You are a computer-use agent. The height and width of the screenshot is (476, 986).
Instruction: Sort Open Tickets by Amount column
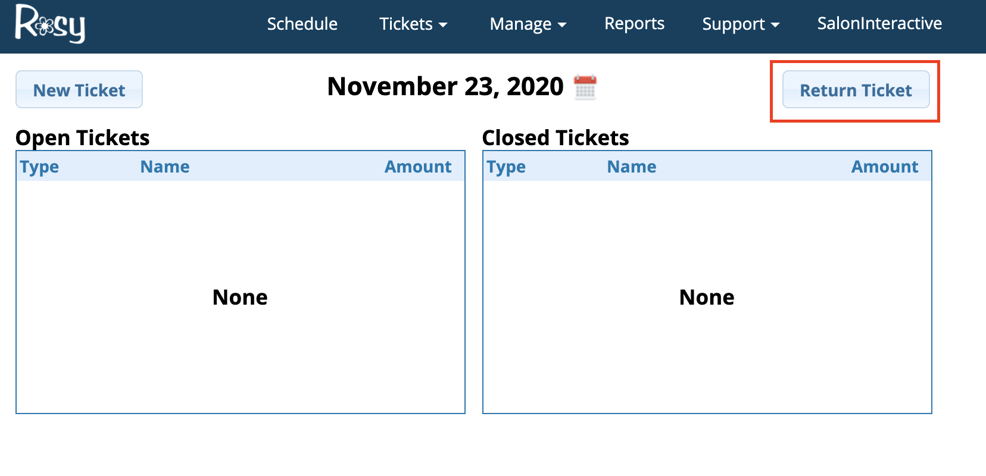(418, 167)
